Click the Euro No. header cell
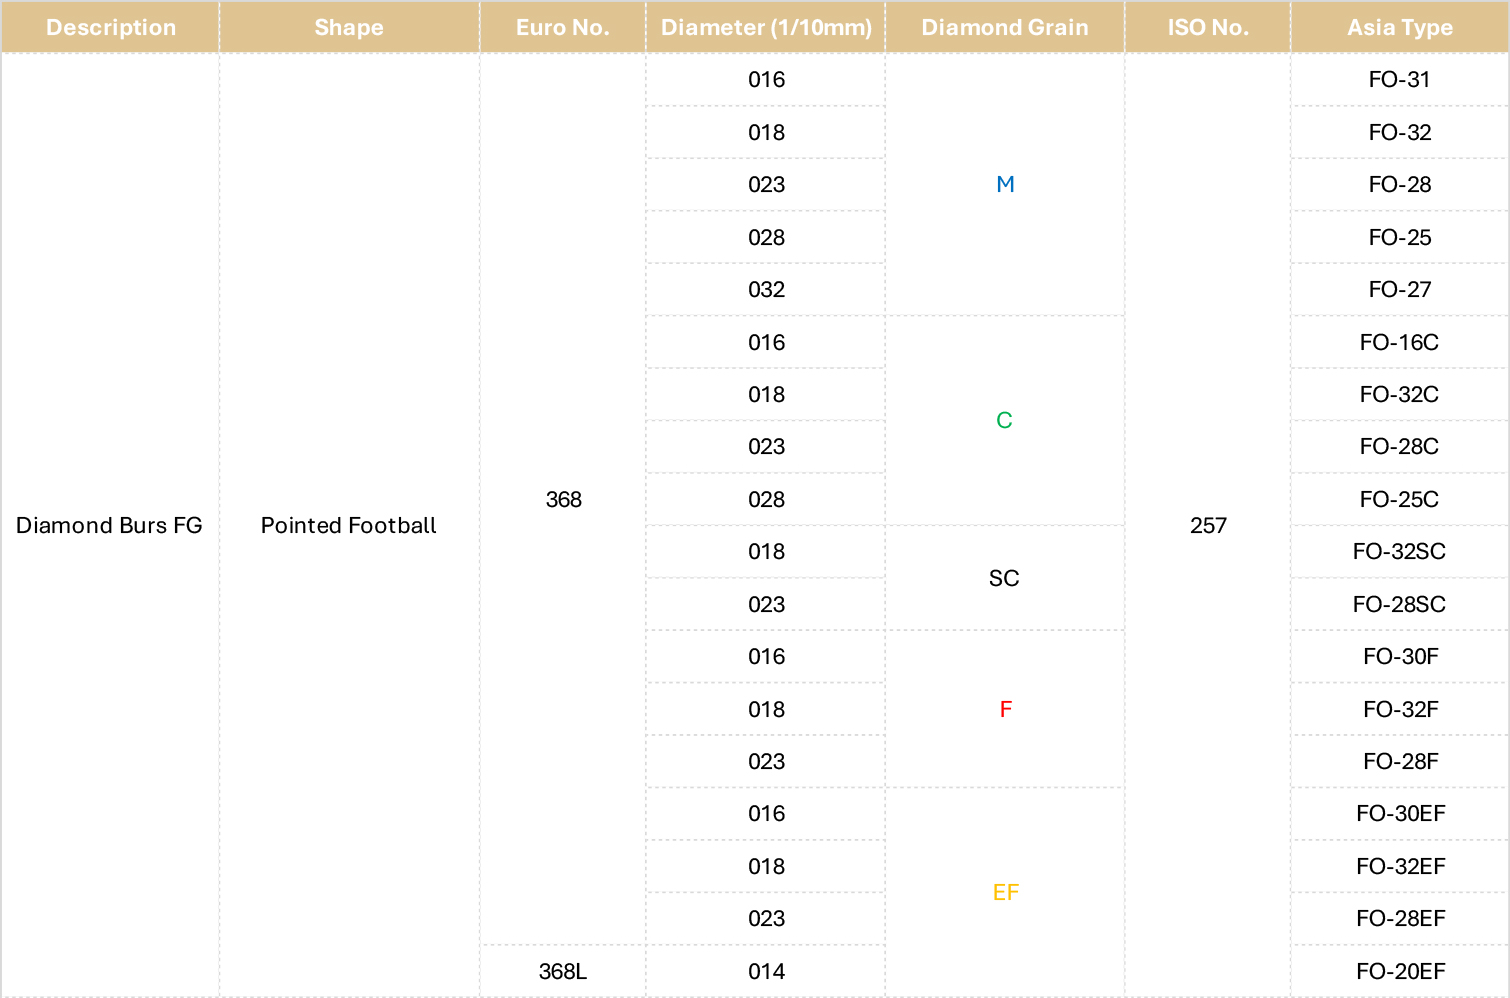Viewport: 1510px width, 998px height. click(x=563, y=27)
